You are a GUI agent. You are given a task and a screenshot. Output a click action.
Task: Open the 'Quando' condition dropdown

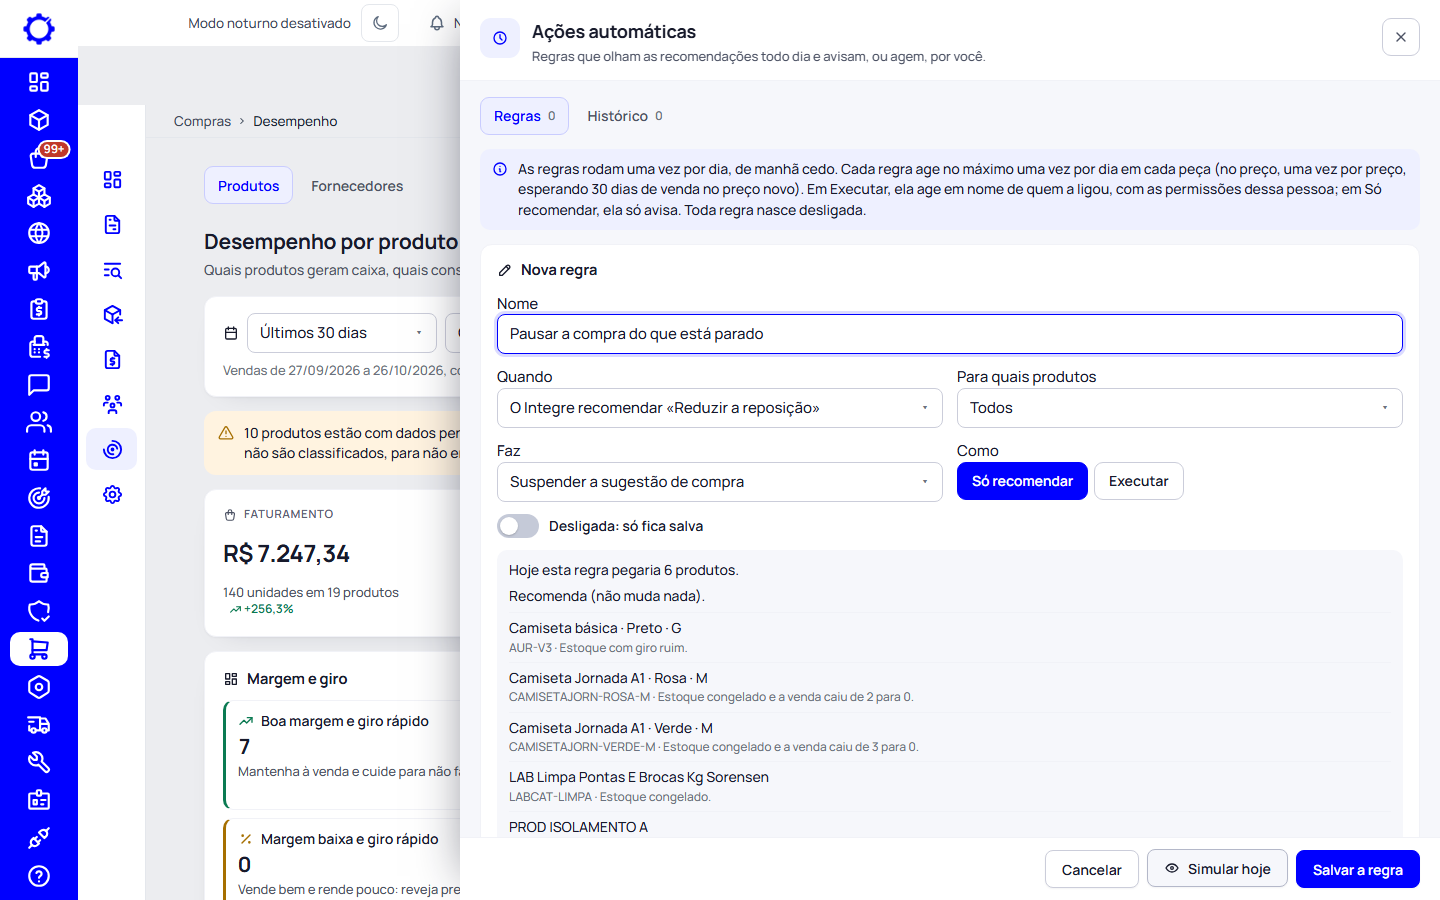point(719,408)
